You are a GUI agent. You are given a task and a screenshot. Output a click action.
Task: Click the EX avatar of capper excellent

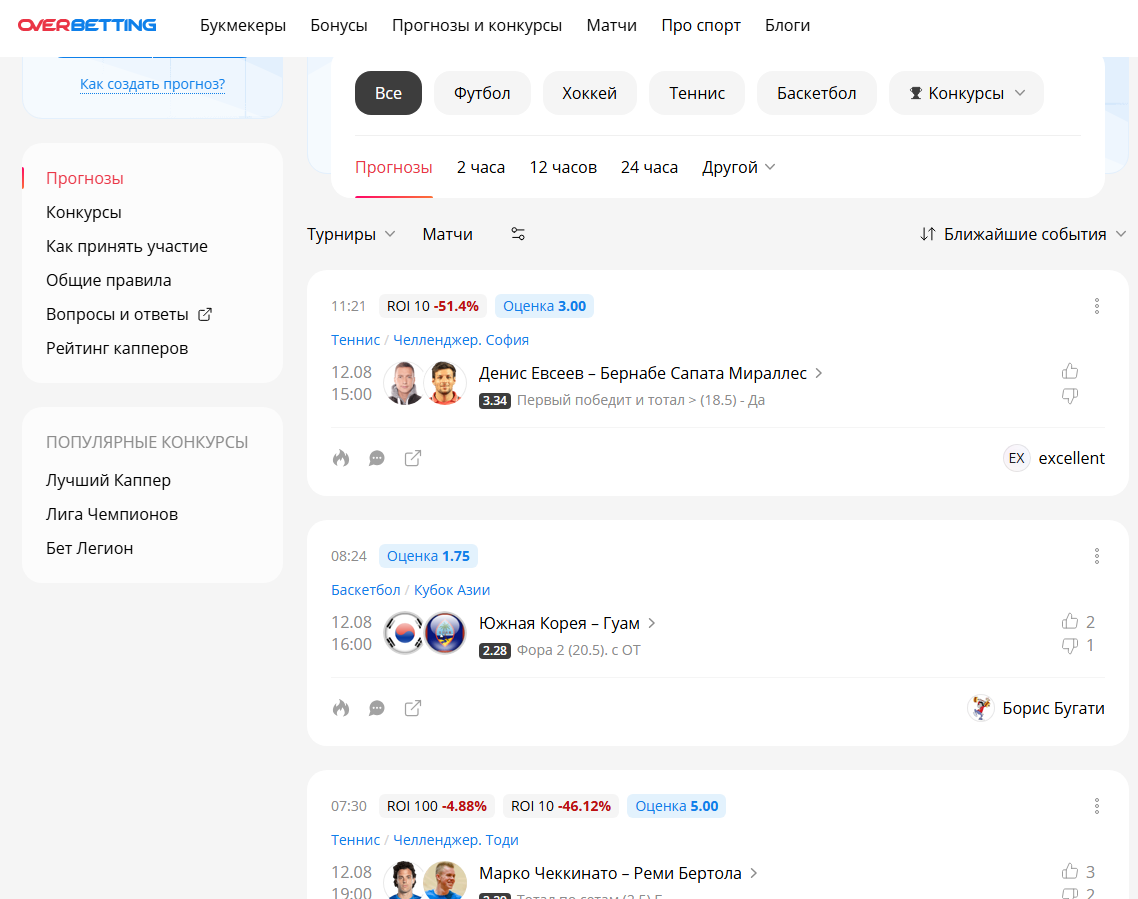click(1016, 457)
